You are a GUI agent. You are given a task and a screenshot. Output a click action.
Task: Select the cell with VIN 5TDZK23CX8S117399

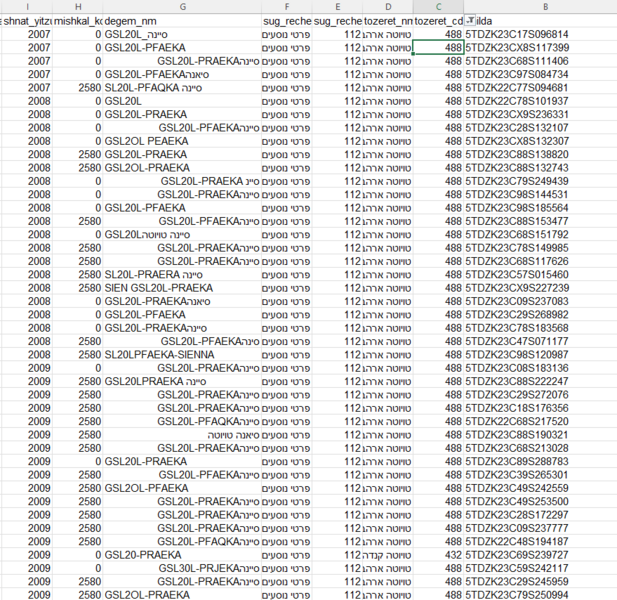tap(540, 48)
